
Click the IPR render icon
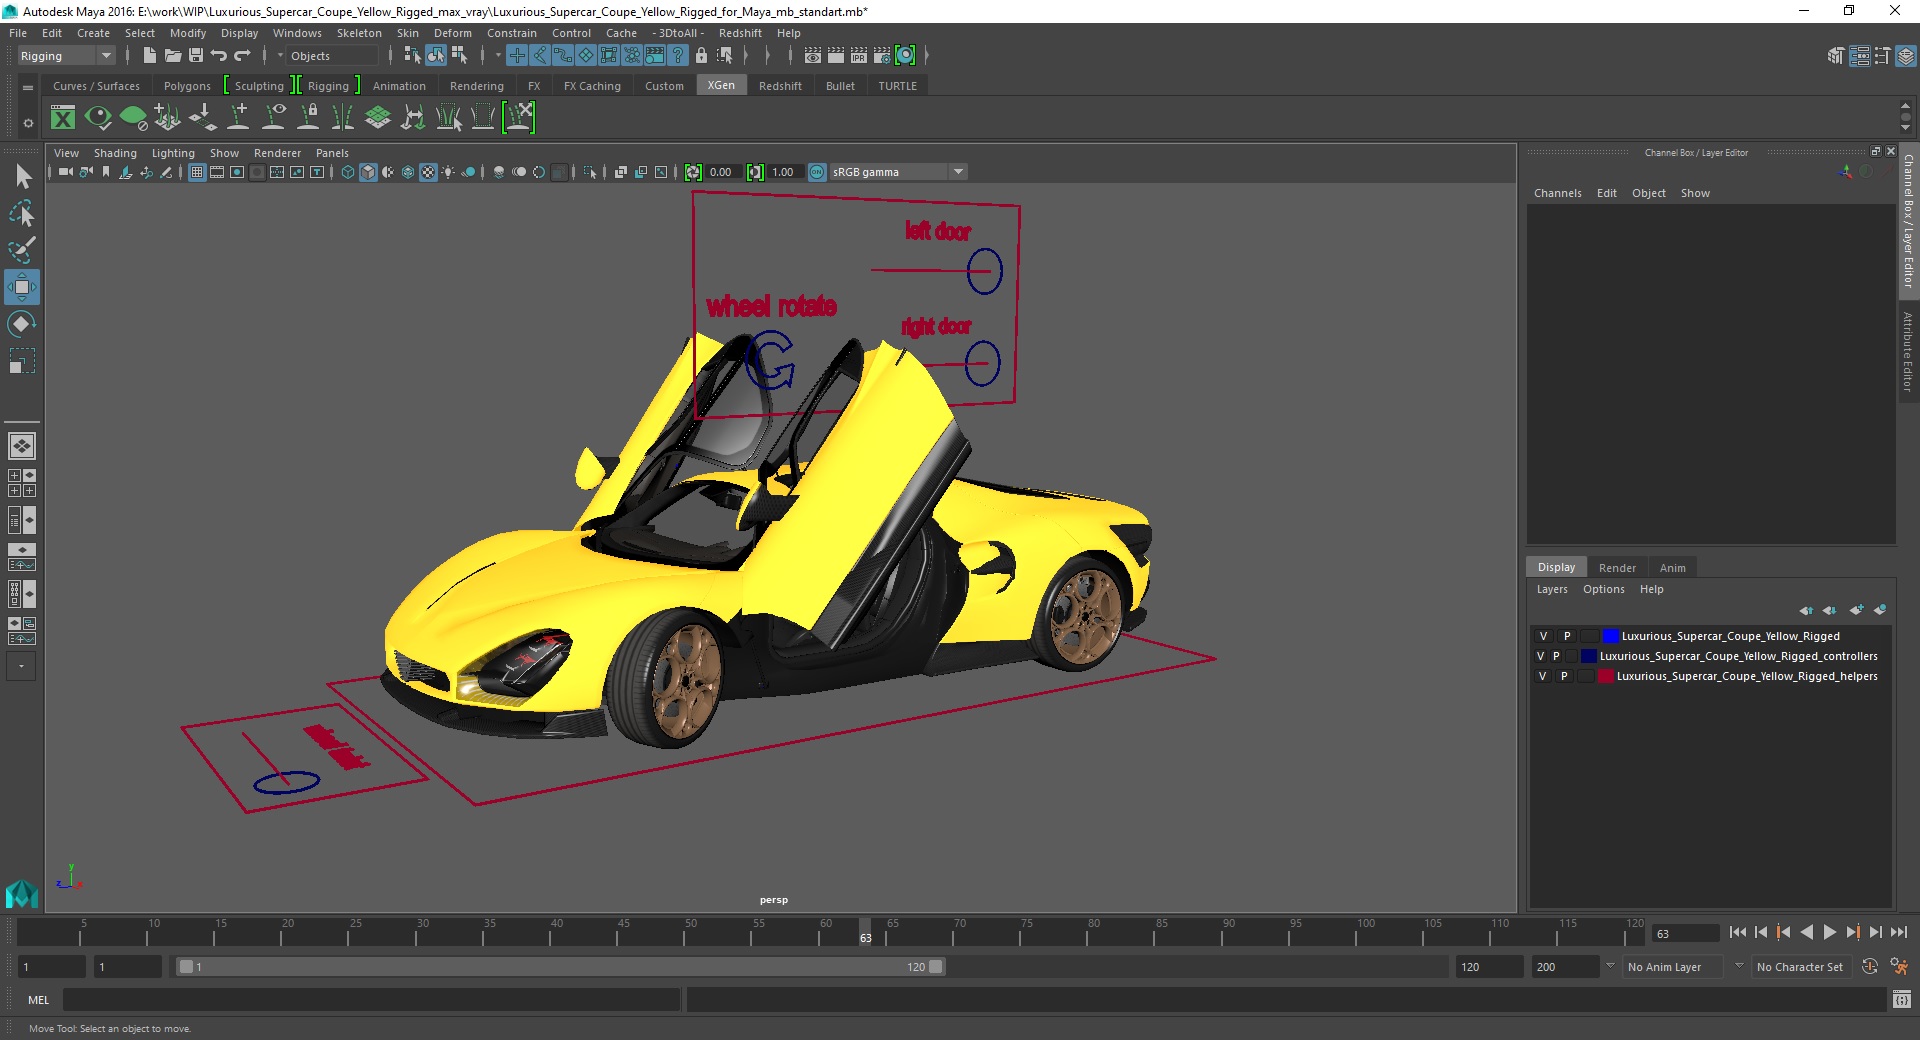[x=859, y=56]
